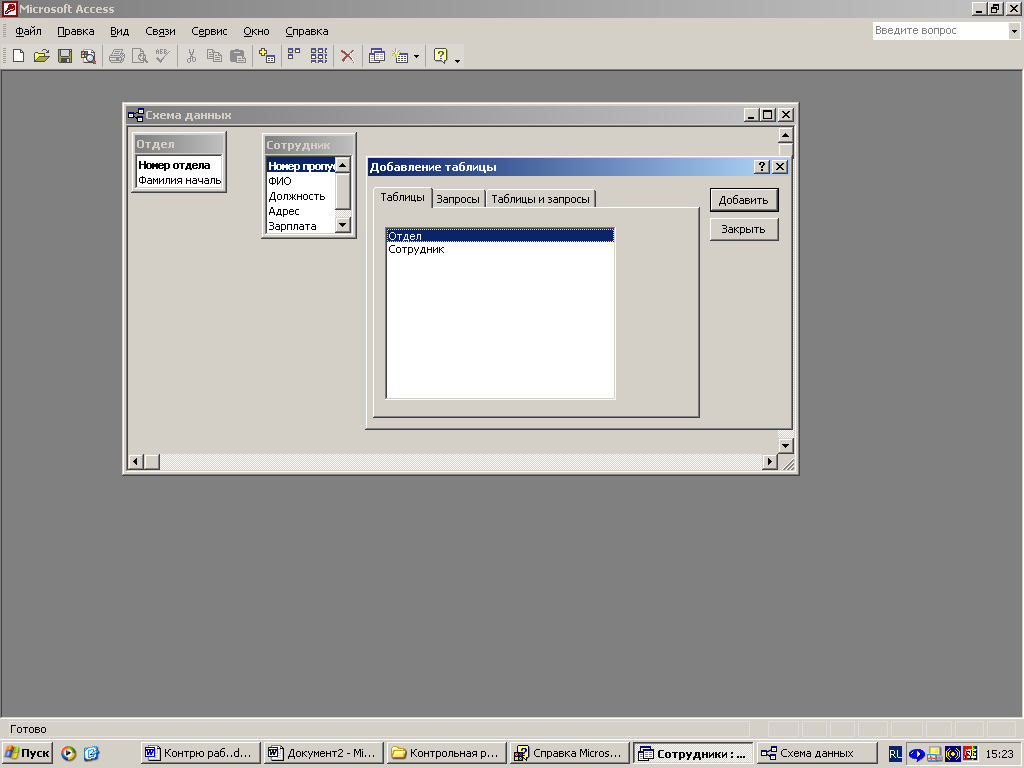Select Отдел in the table list
1024x768 pixels.
pos(500,236)
